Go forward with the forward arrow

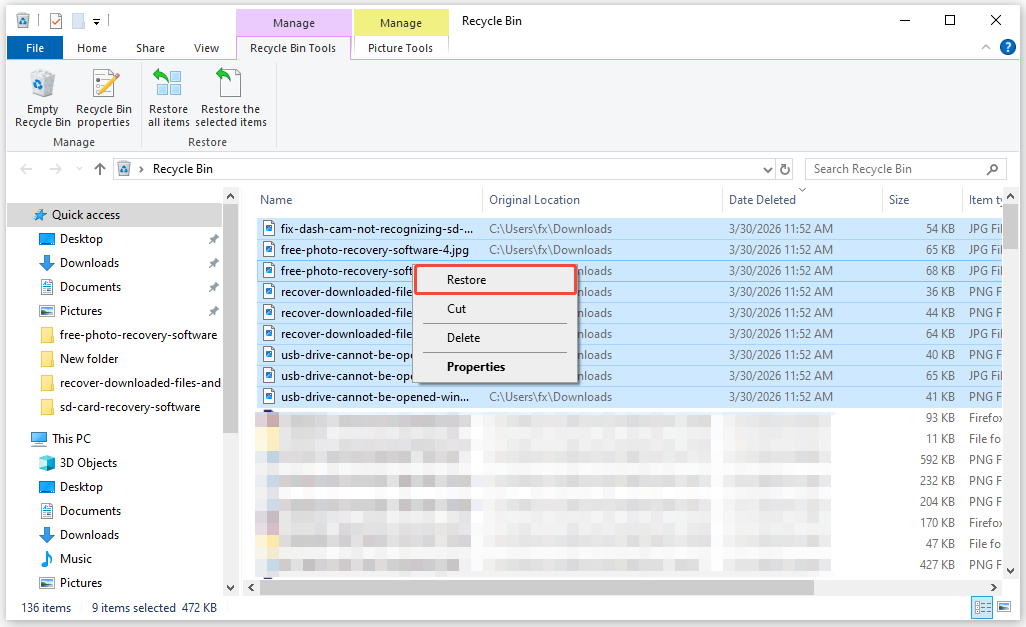(x=56, y=169)
